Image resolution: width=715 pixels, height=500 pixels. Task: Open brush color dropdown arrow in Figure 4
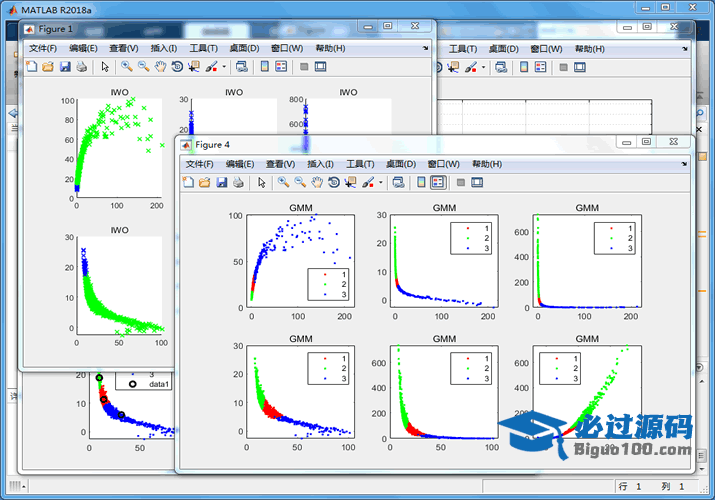point(381,183)
